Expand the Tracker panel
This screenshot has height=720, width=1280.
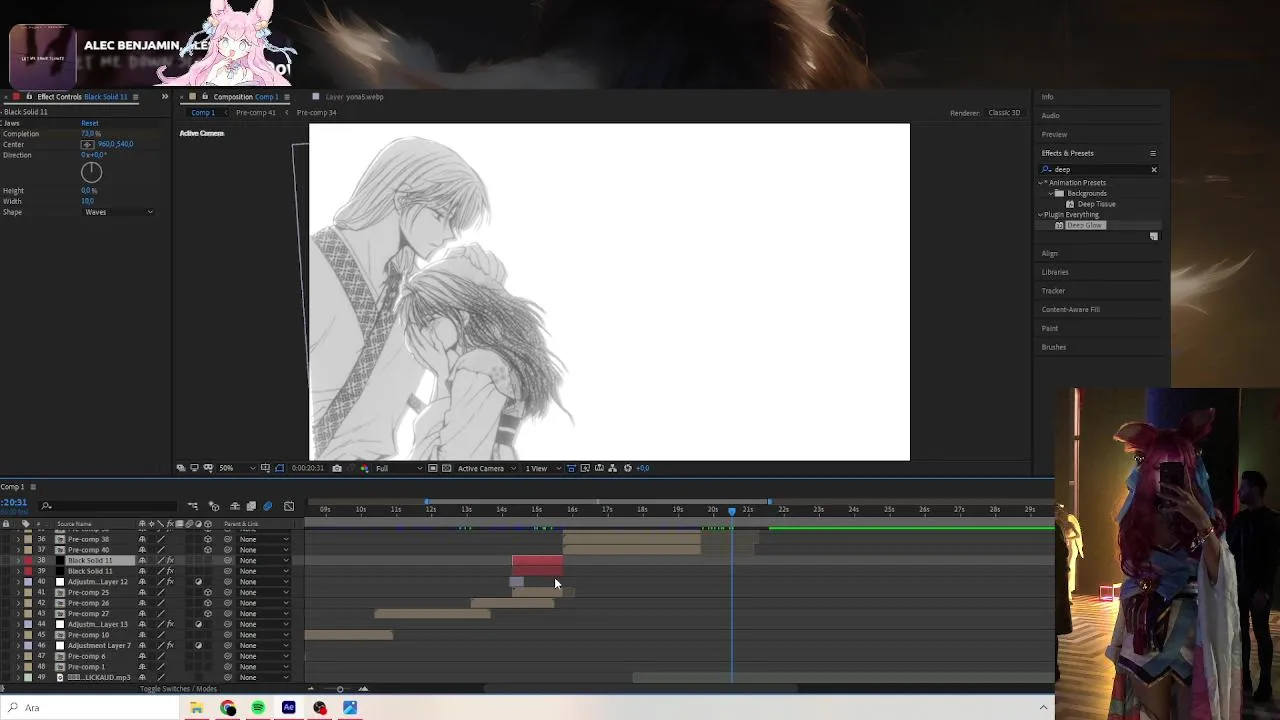1053,291
